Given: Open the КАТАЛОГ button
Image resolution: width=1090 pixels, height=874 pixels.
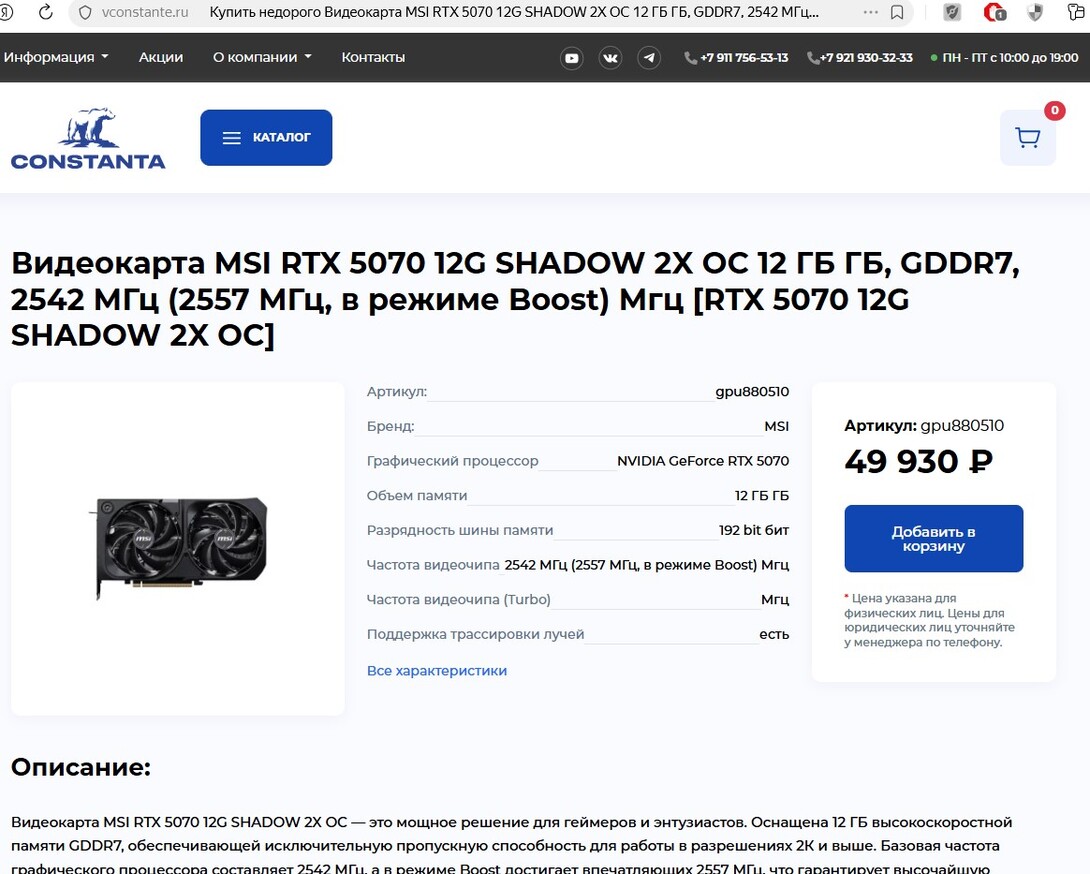Looking at the screenshot, I should click(x=266, y=138).
